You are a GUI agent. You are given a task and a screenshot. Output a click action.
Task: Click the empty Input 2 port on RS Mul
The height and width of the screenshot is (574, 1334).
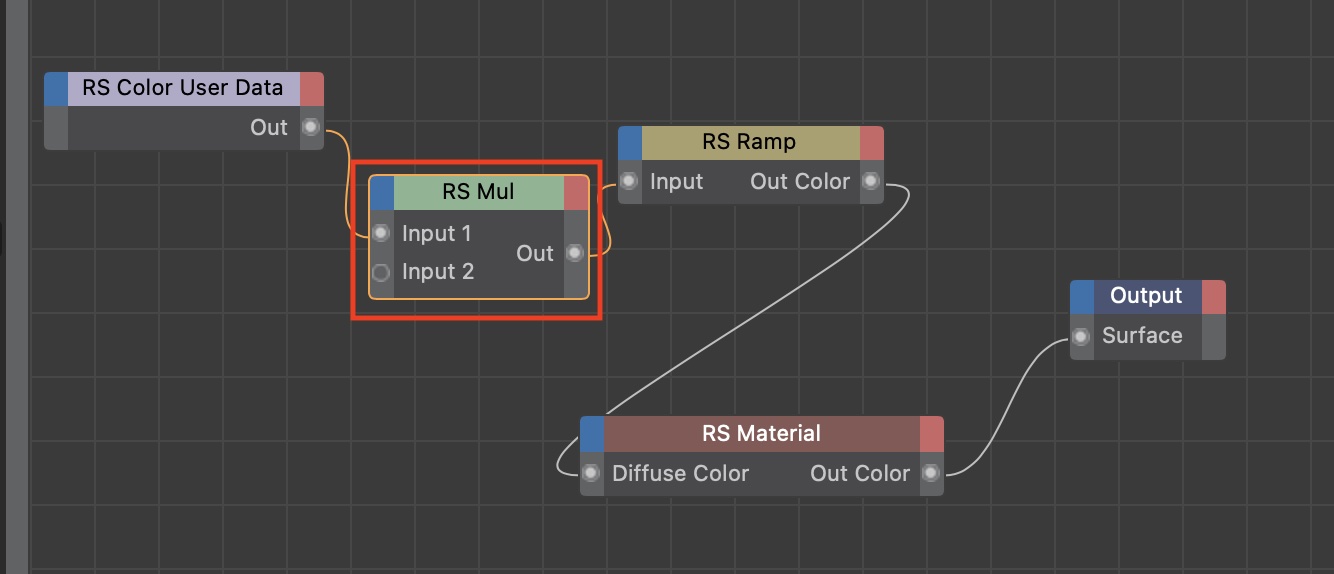pos(381,272)
